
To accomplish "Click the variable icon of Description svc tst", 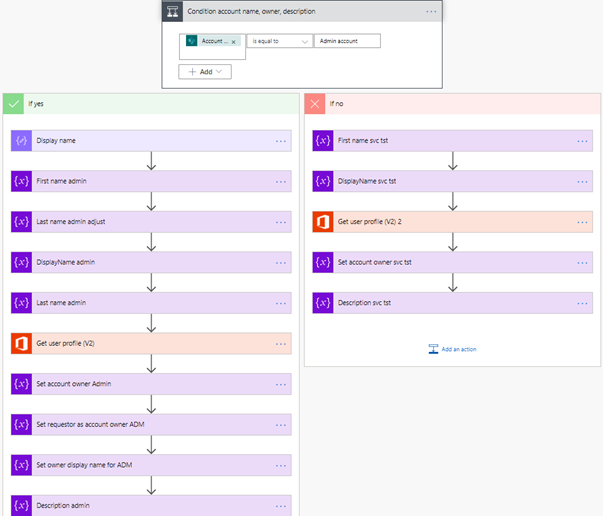I will [323, 303].
